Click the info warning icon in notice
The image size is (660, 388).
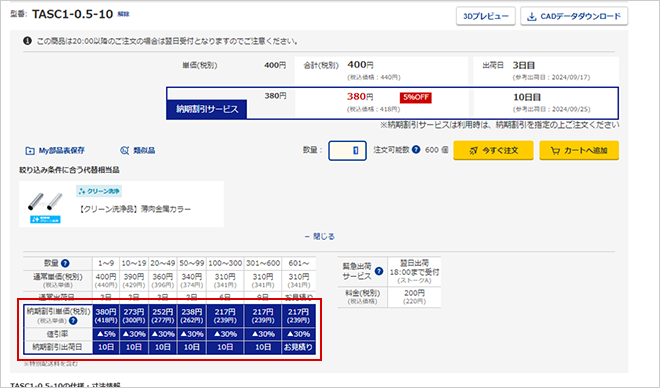27,41
